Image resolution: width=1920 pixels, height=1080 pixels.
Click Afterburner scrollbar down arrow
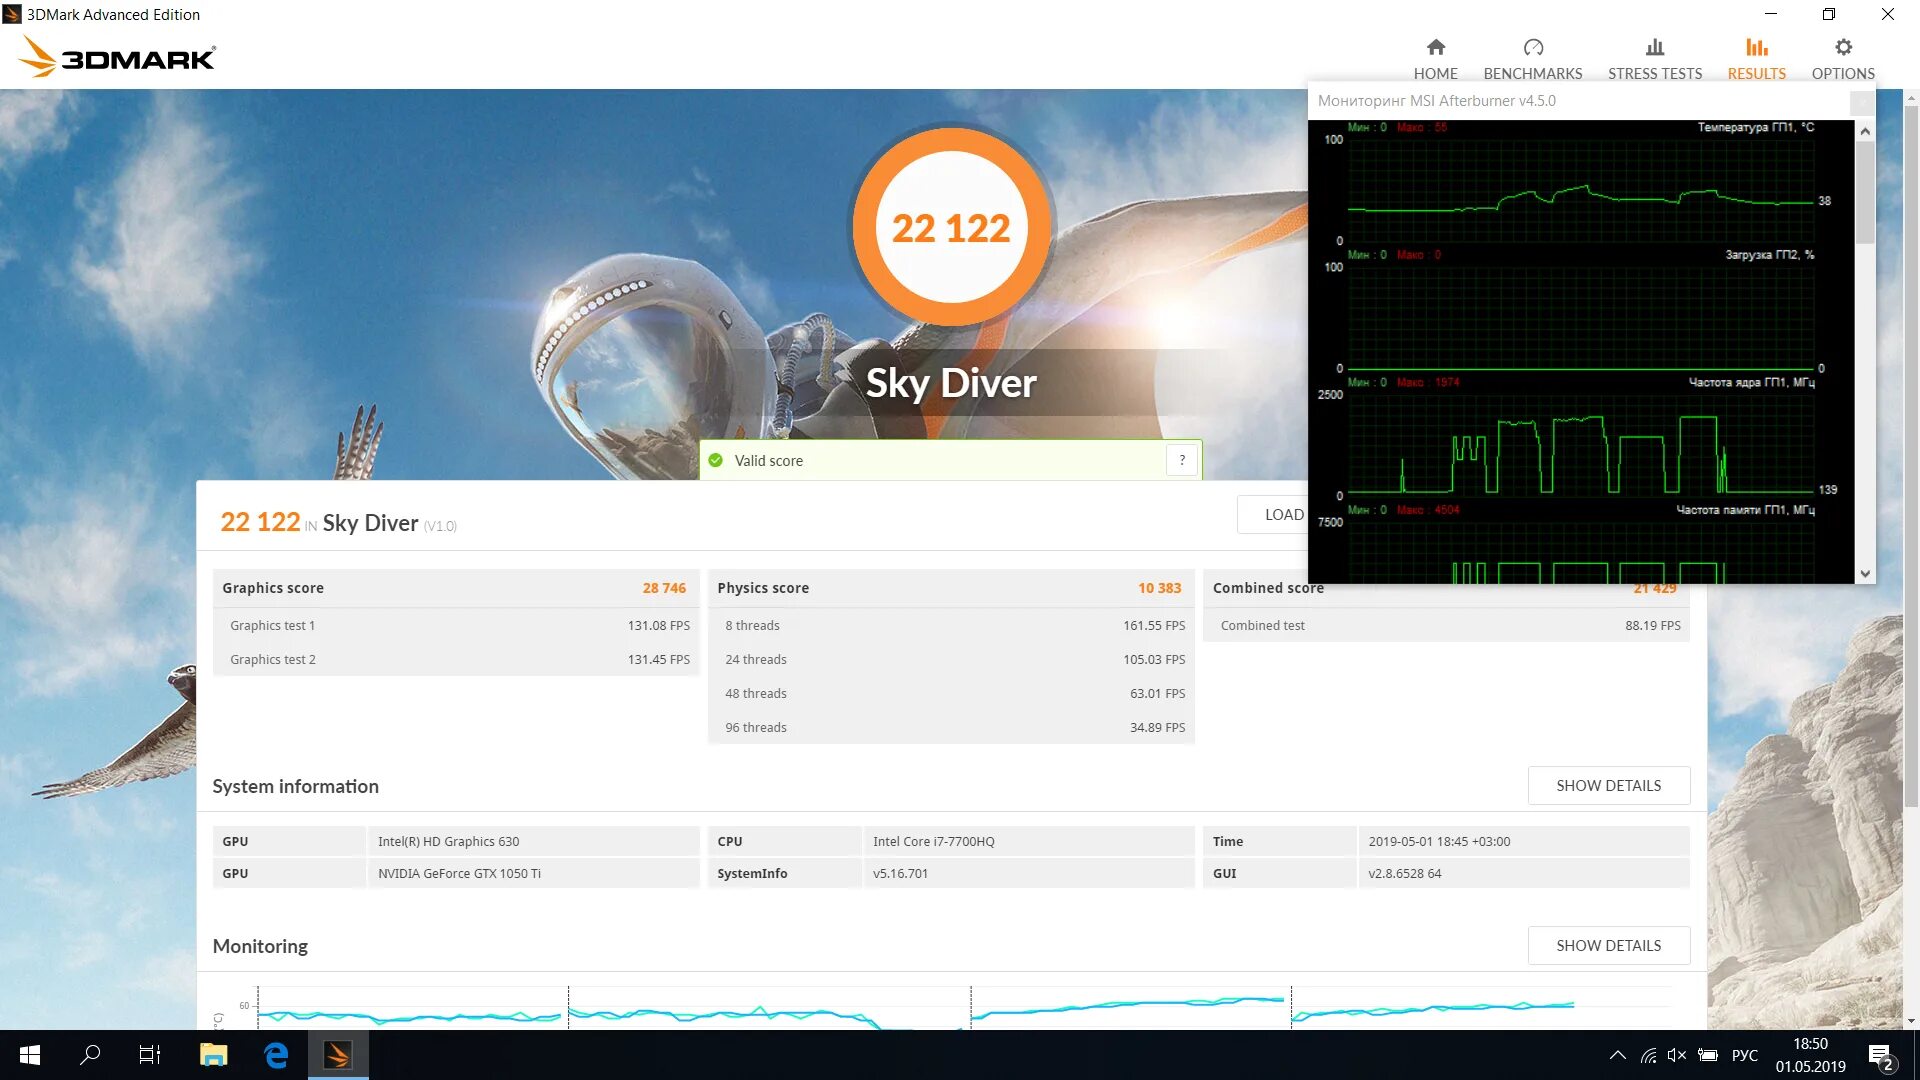(x=1865, y=574)
